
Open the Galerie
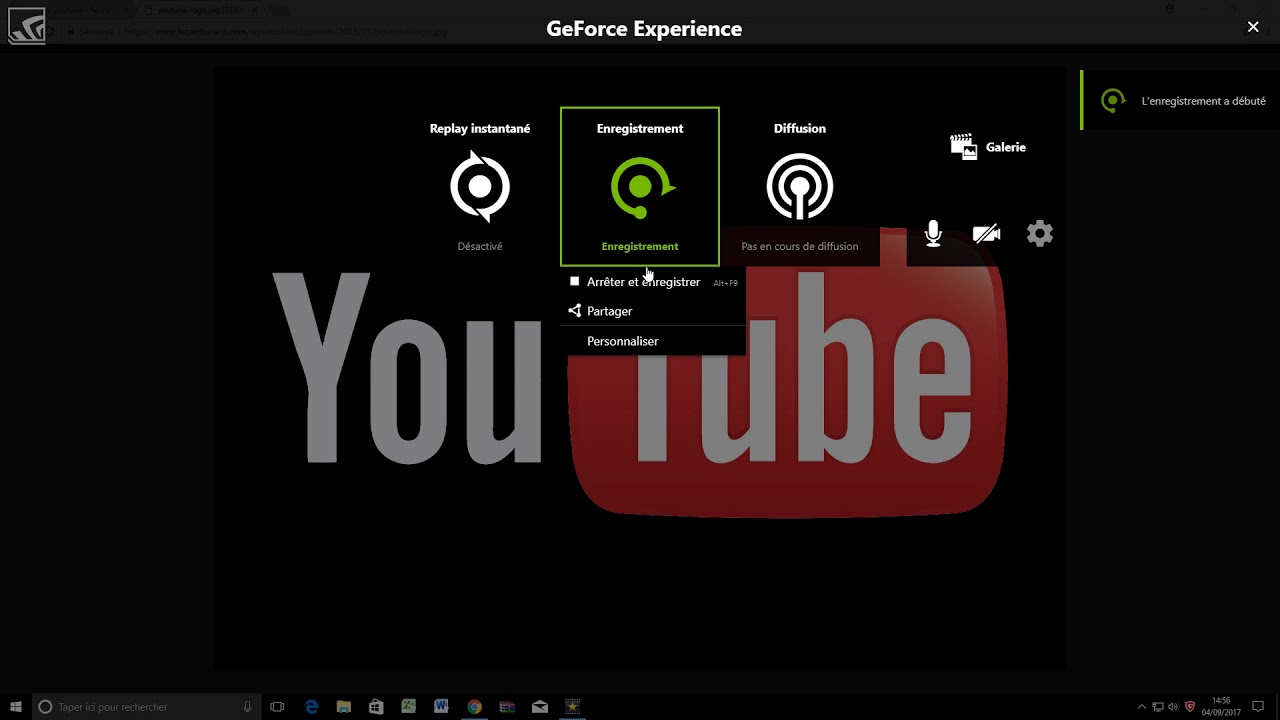point(988,147)
